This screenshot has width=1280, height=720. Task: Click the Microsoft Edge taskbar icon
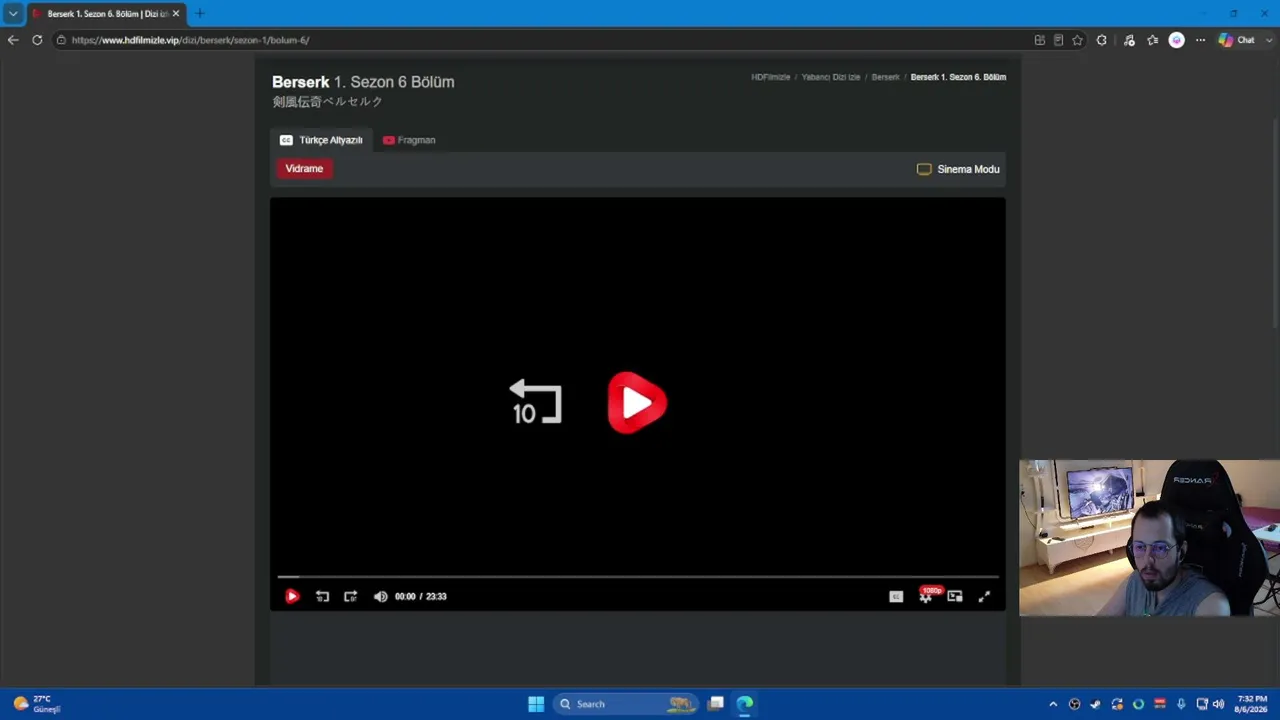[x=745, y=704]
